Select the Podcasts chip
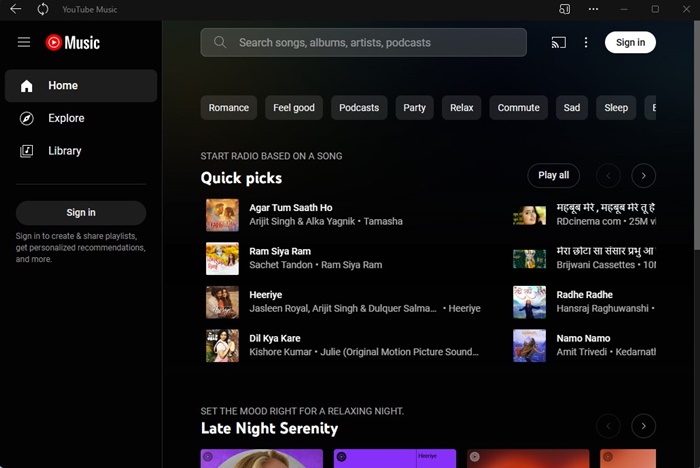This screenshot has height=468, width=700. click(x=359, y=108)
